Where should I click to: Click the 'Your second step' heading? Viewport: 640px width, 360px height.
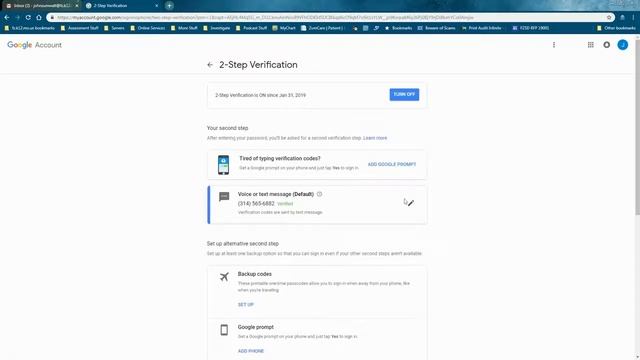tap(227, 128)
